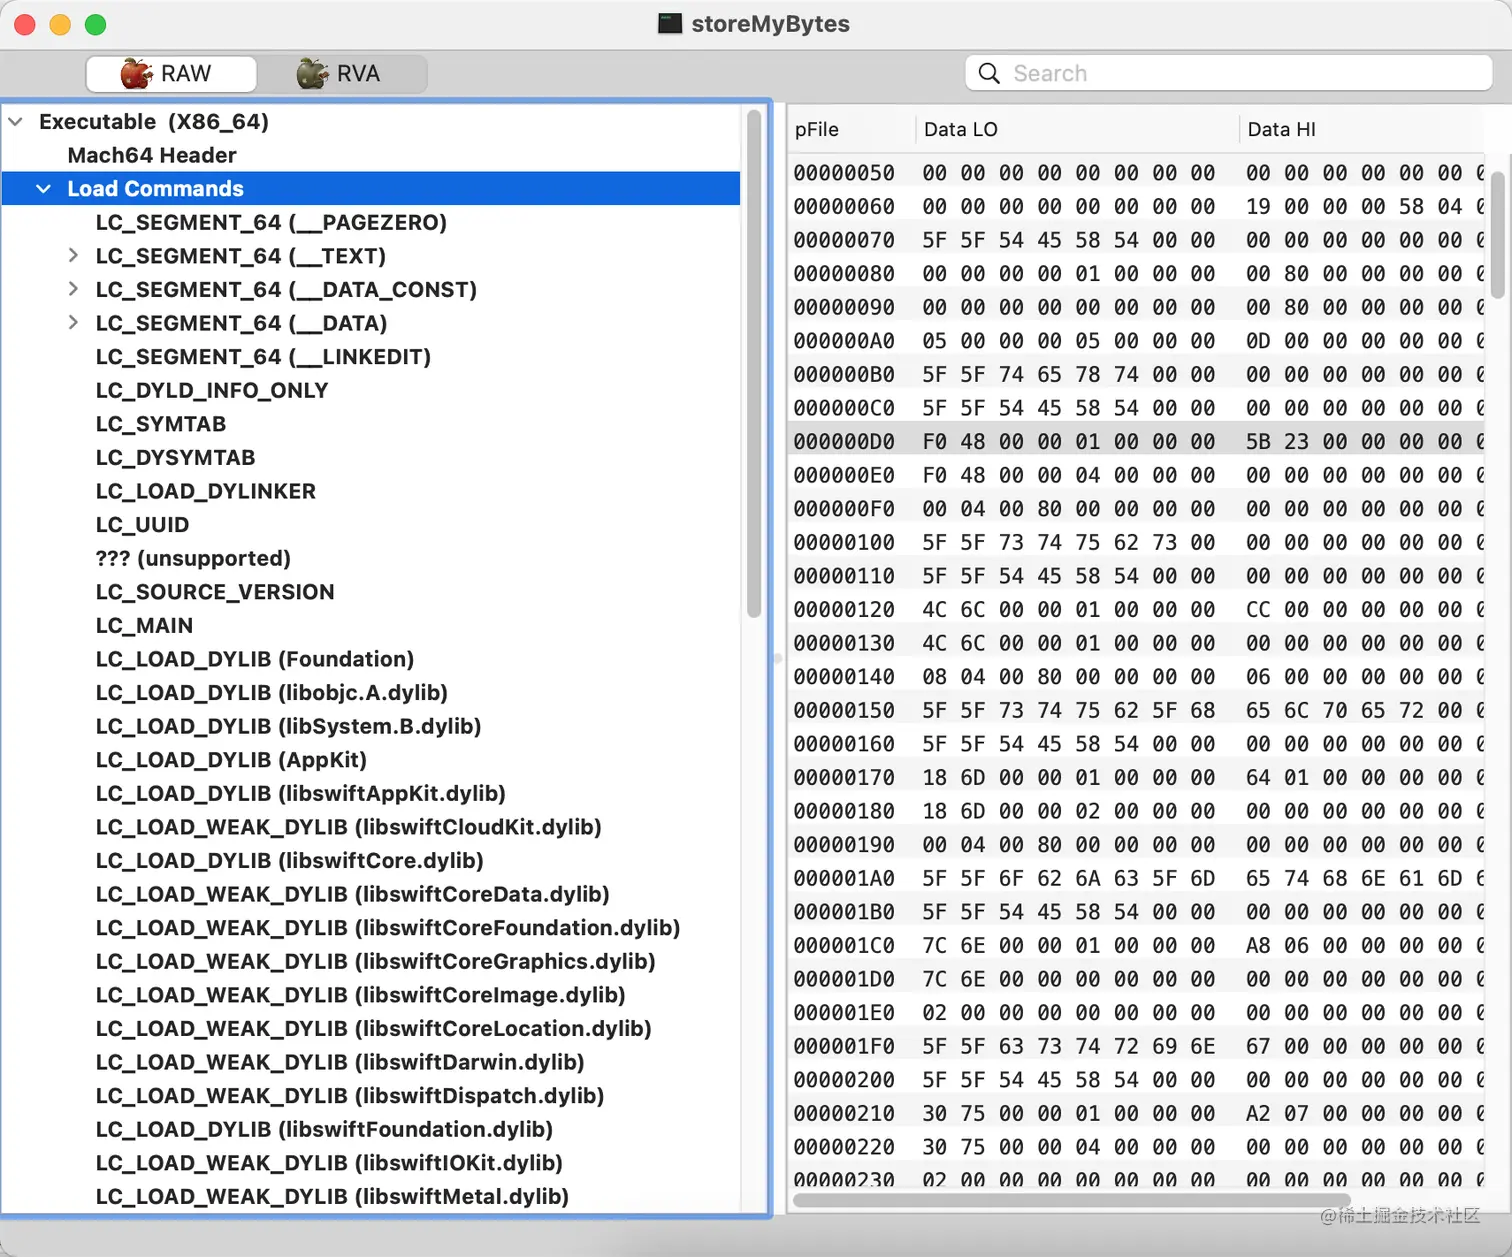Select LC_LOAD_WEAK_DYLIB (libswiftCoreGraphics.dylib)

click(376, 961)
